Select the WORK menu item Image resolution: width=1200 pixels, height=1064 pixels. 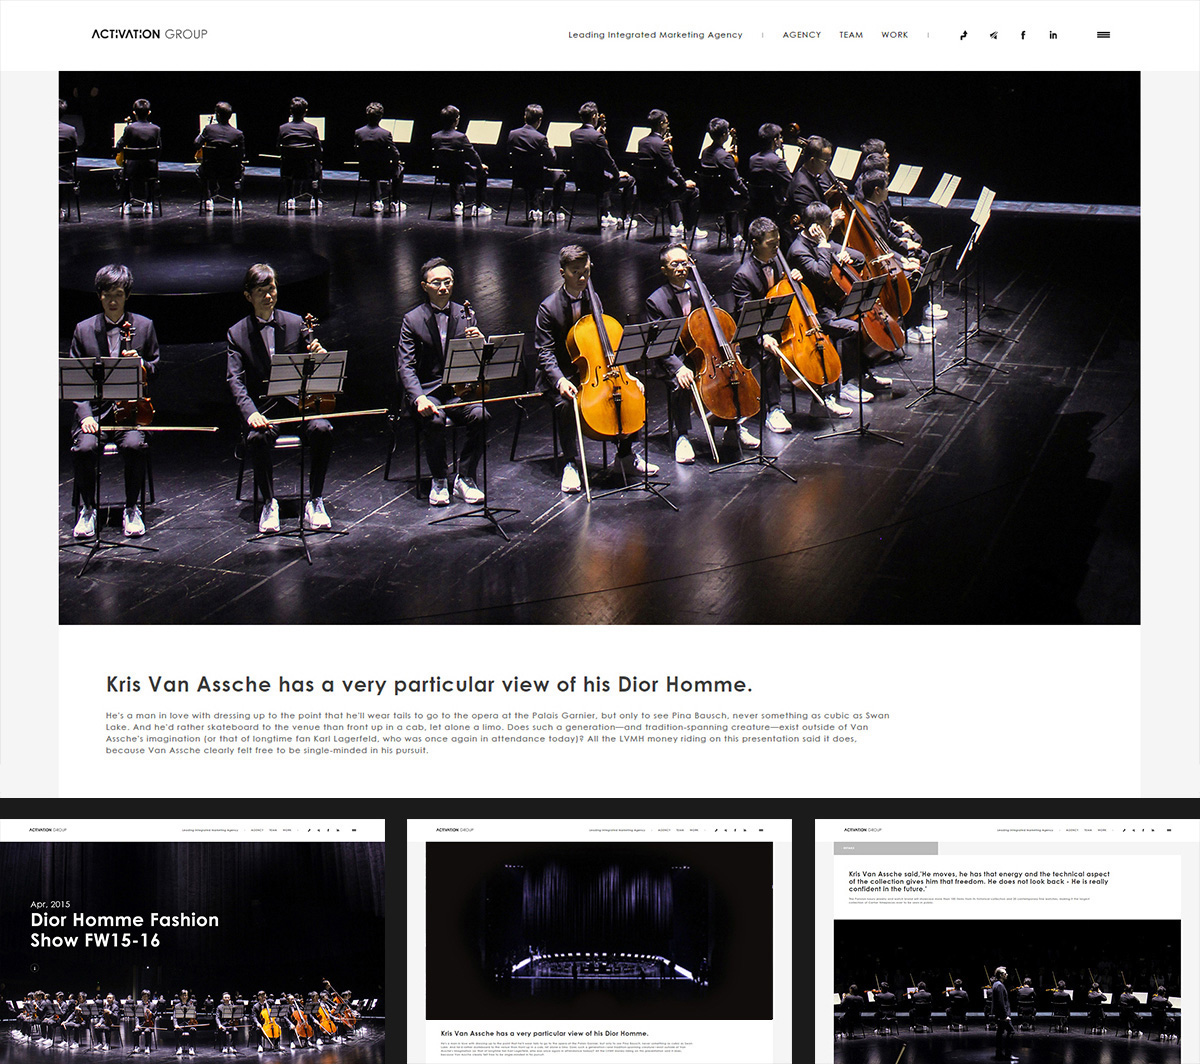pyautogui.click(x=894, y=35)
